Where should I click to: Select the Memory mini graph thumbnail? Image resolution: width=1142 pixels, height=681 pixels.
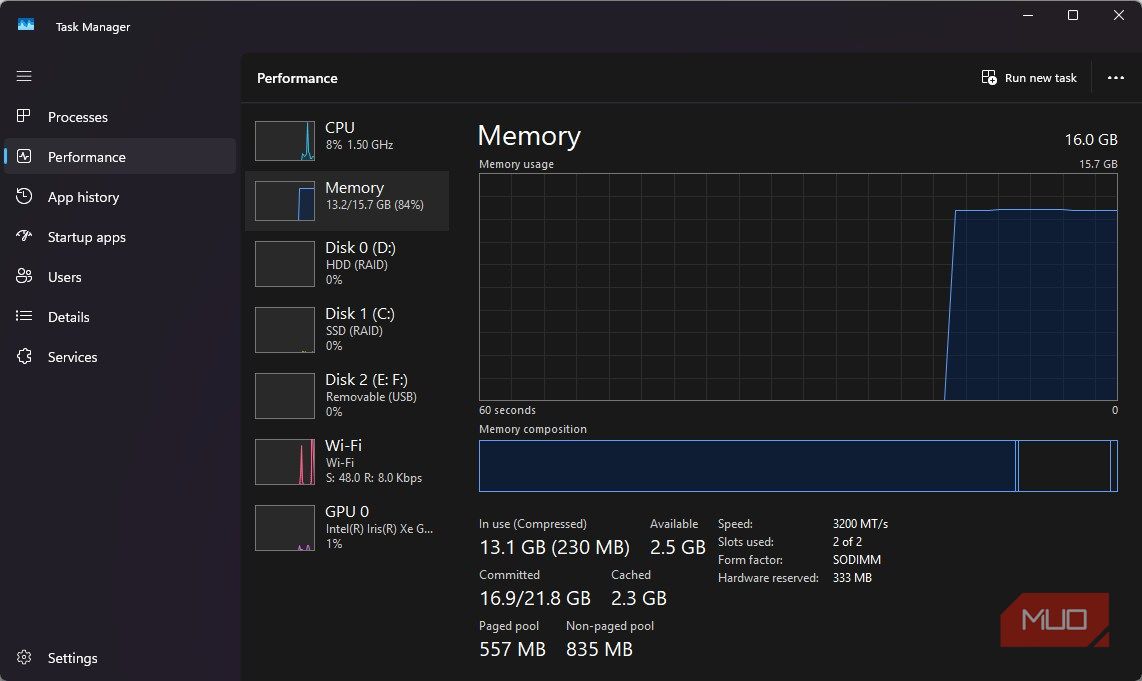click(x=285, y=201)
